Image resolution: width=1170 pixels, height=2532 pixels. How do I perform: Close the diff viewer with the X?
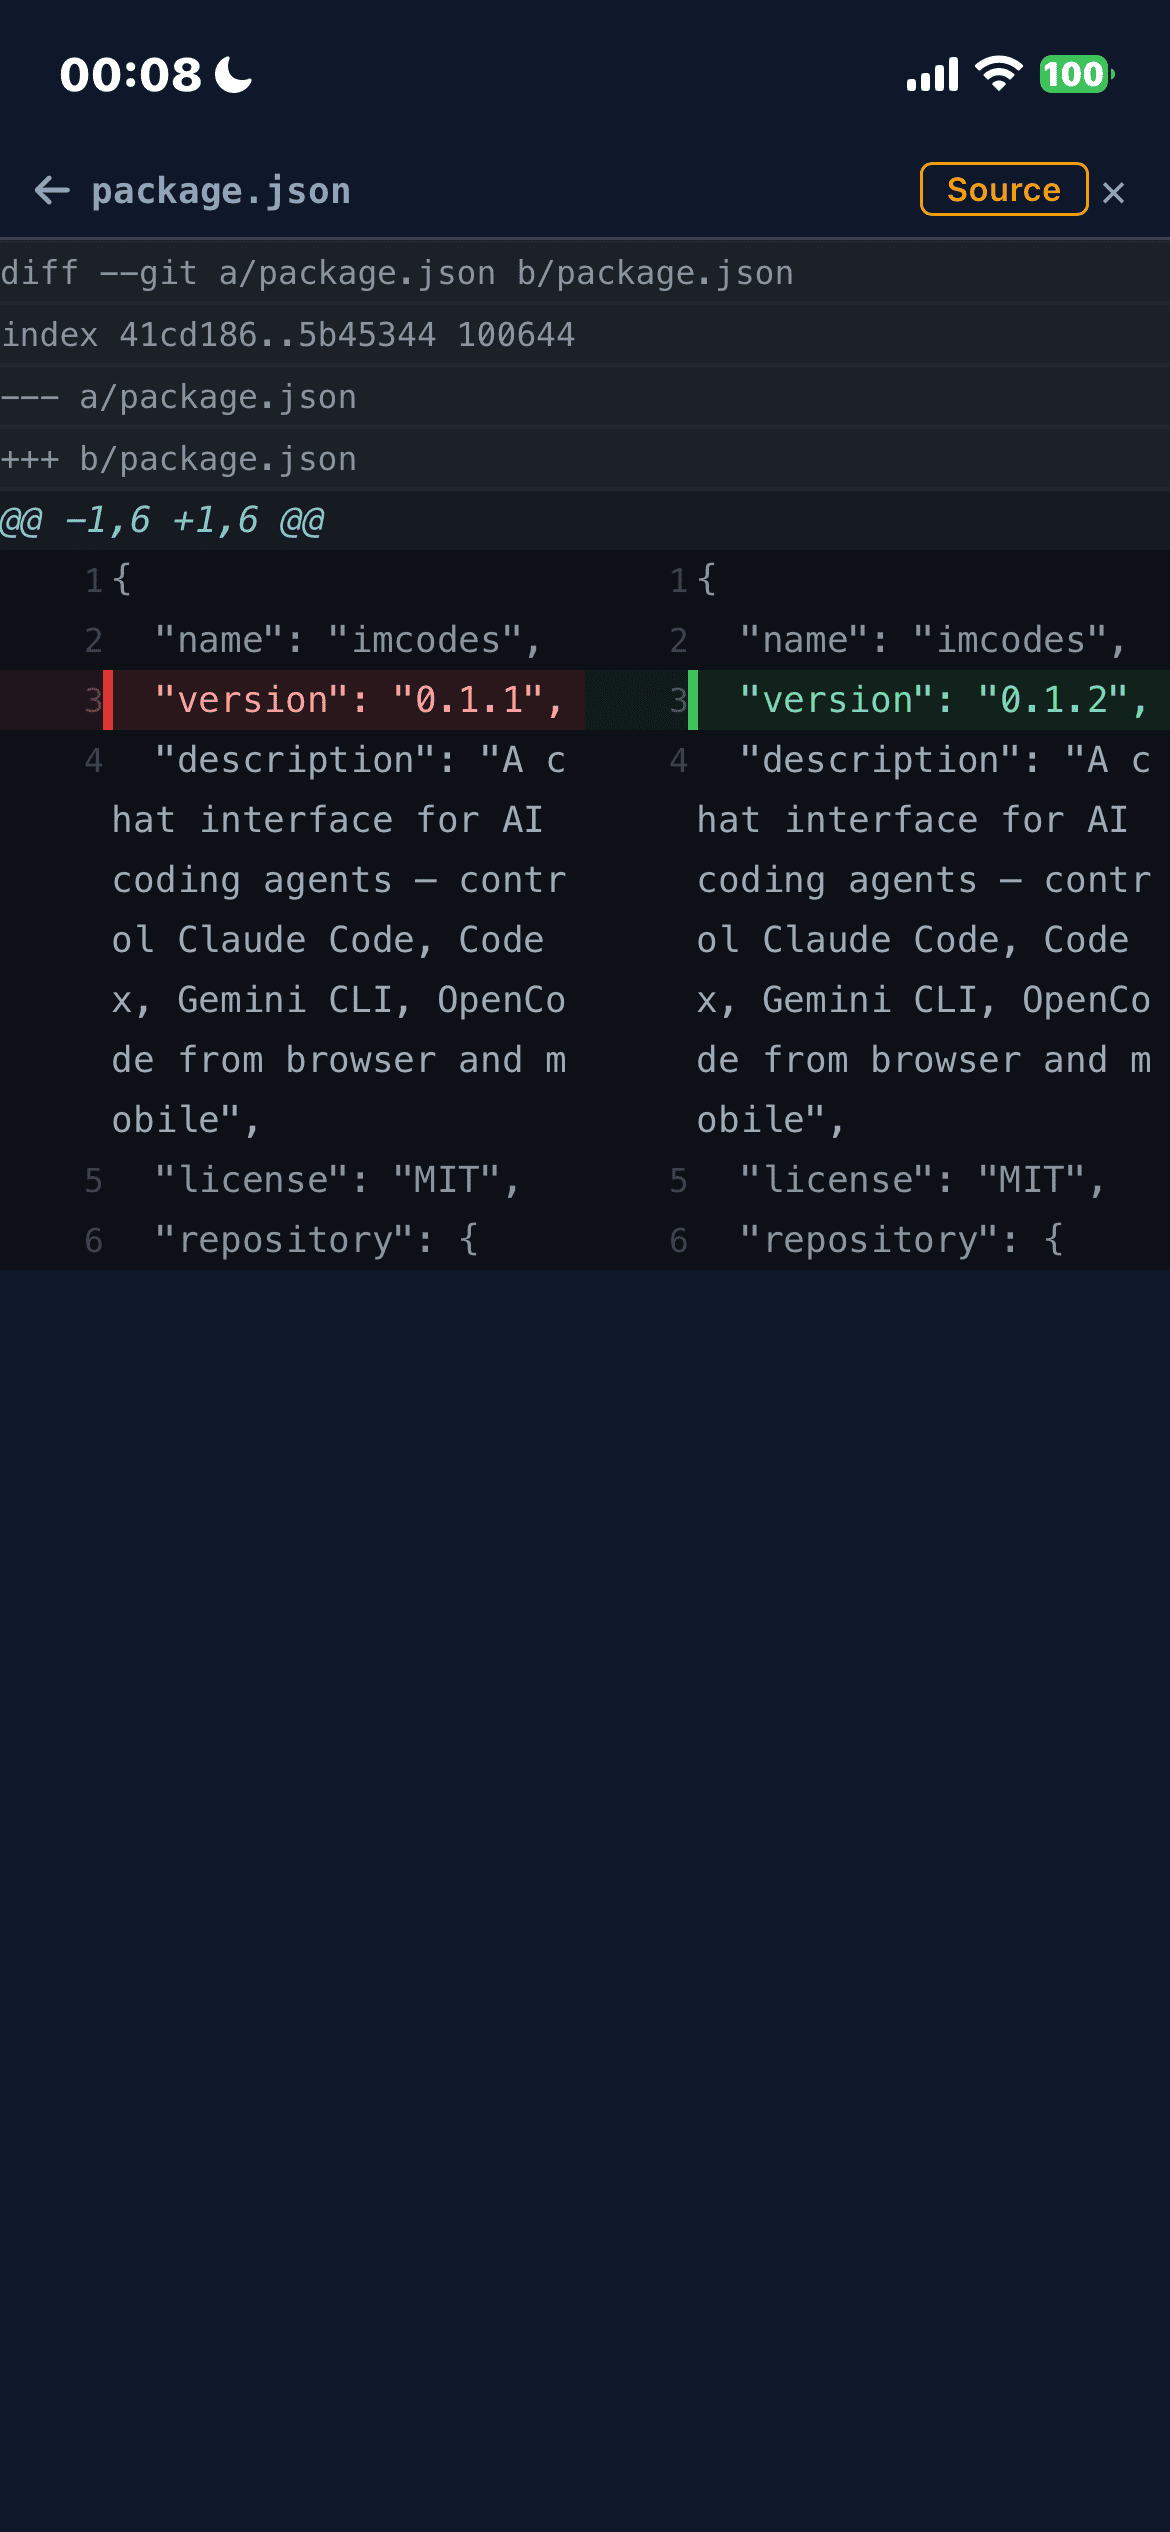pos(1113,192)
